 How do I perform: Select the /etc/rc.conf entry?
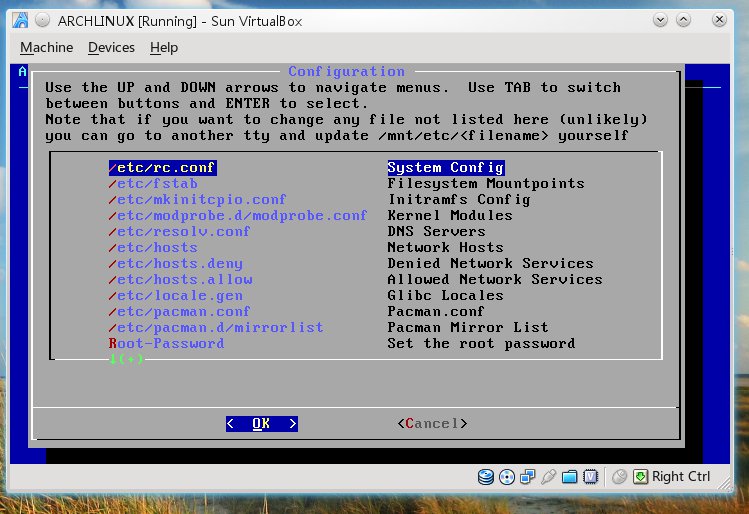click(x=162, y=168)
